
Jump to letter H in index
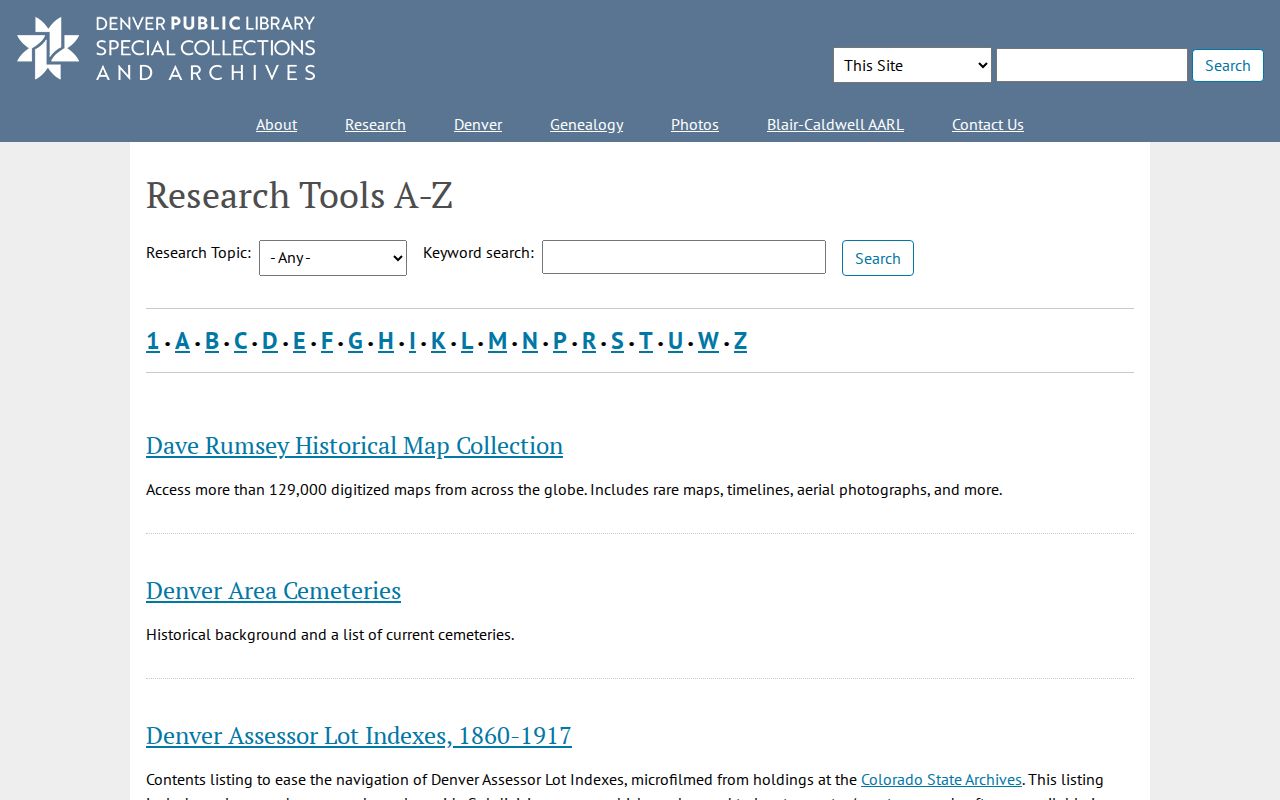(x=386, y=341)
